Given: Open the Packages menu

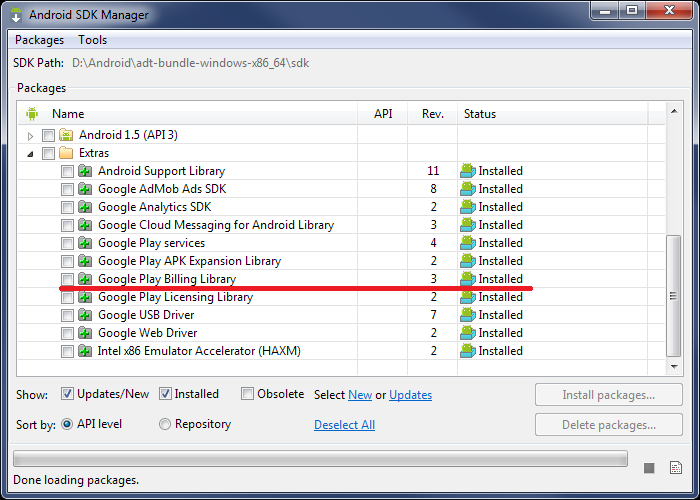Looking at the screenshot, I should tap(39, 40).
